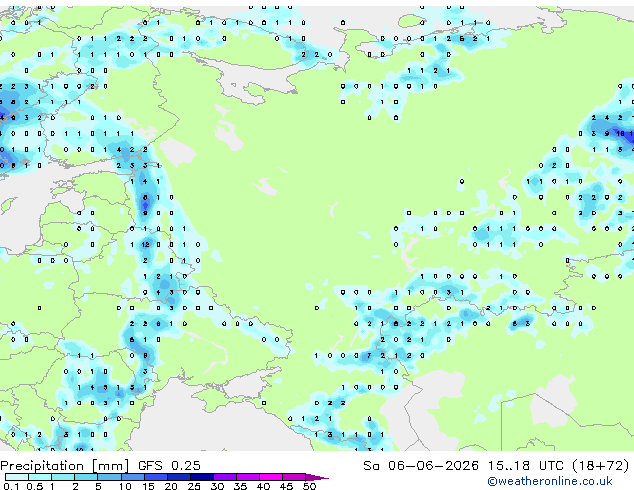Click the legend label '0.5'
The width and height of the screenshot is (634, 490).
[35, 486]
